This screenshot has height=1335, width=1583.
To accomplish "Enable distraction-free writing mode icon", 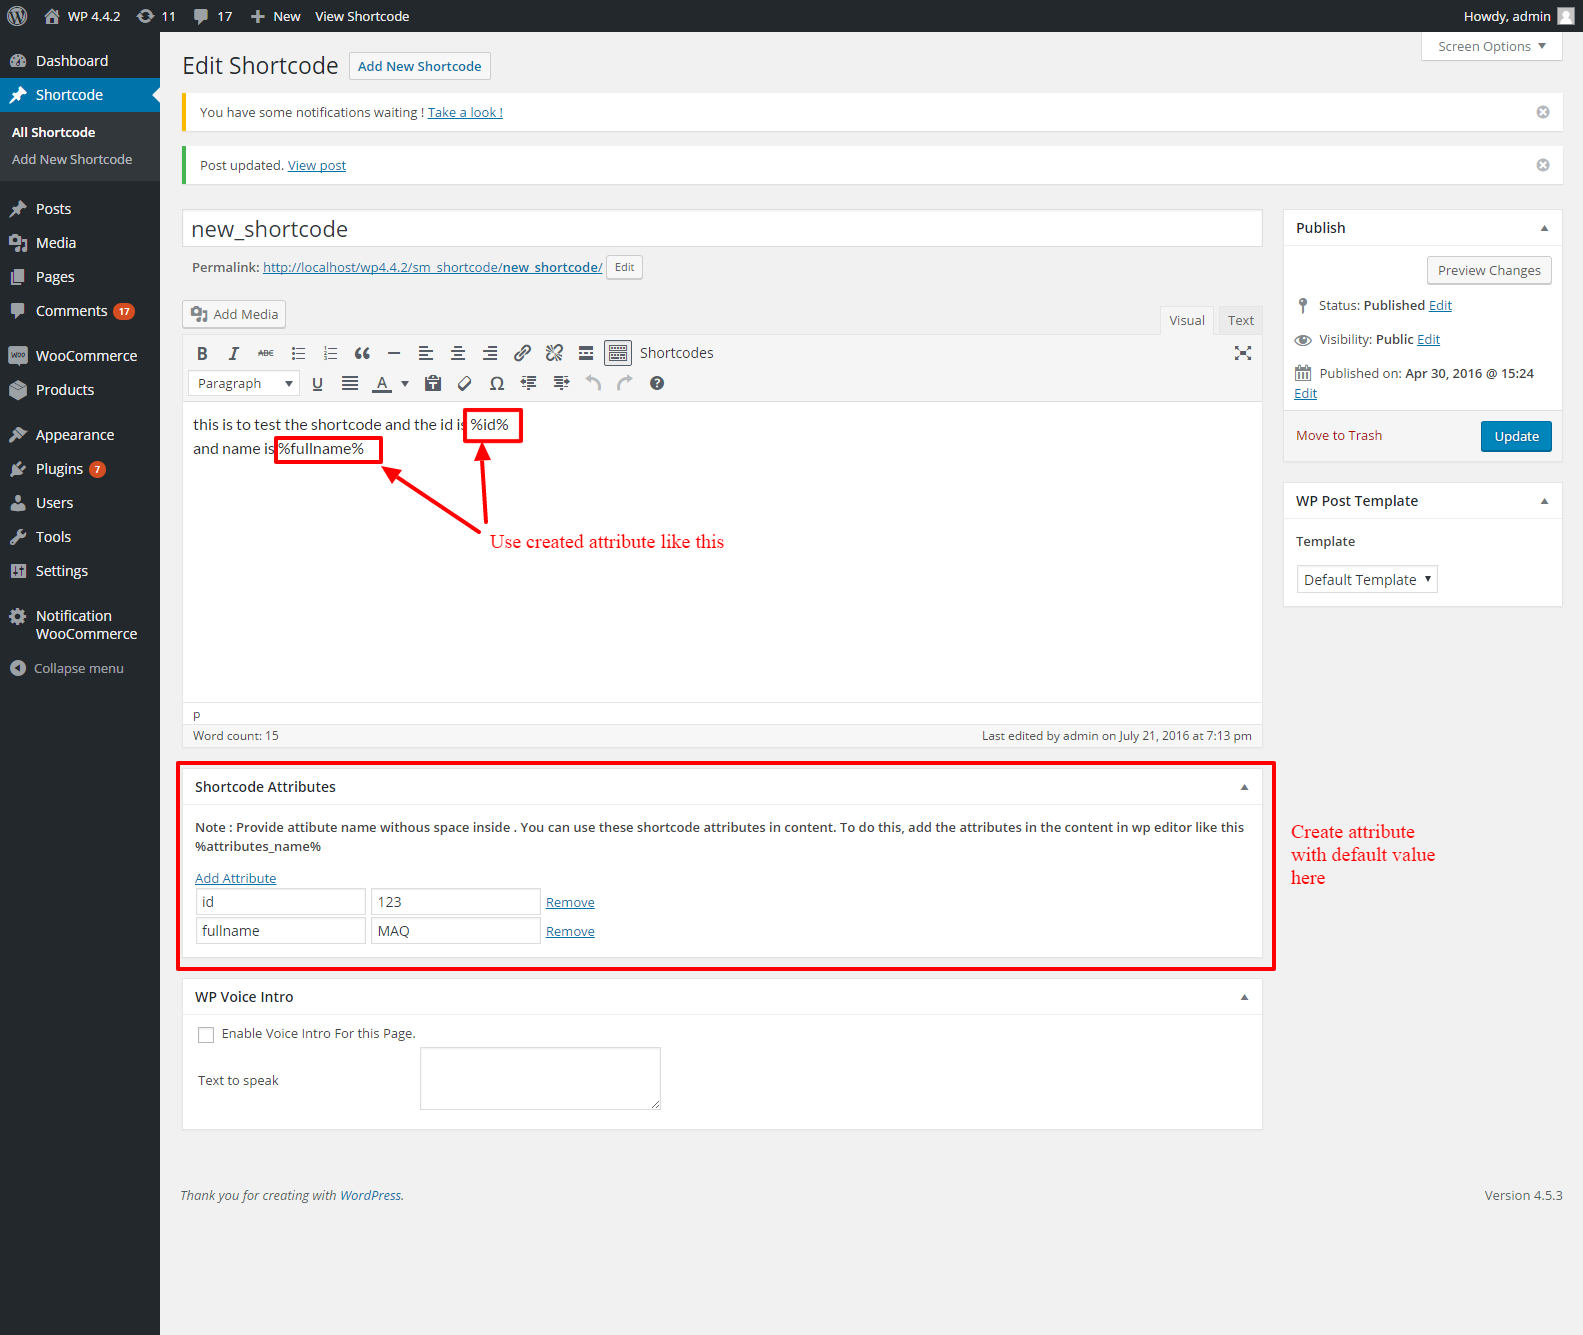I will click(x=1243, y=353).
